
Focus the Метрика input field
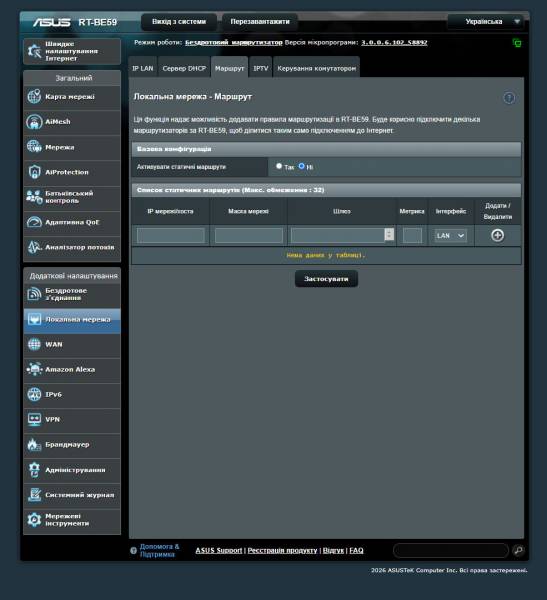pos(412,235)
